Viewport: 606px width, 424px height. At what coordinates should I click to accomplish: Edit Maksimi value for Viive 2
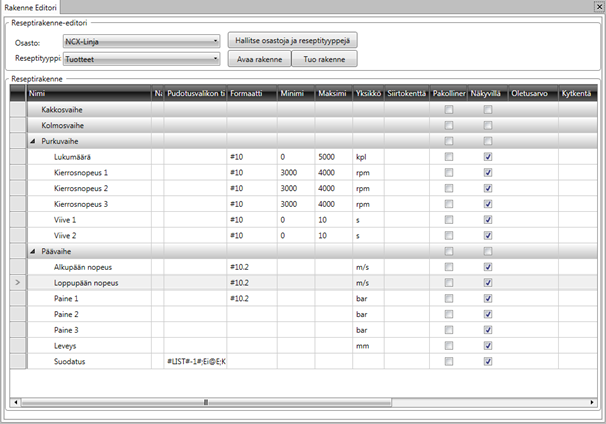[x=332, y=235]
